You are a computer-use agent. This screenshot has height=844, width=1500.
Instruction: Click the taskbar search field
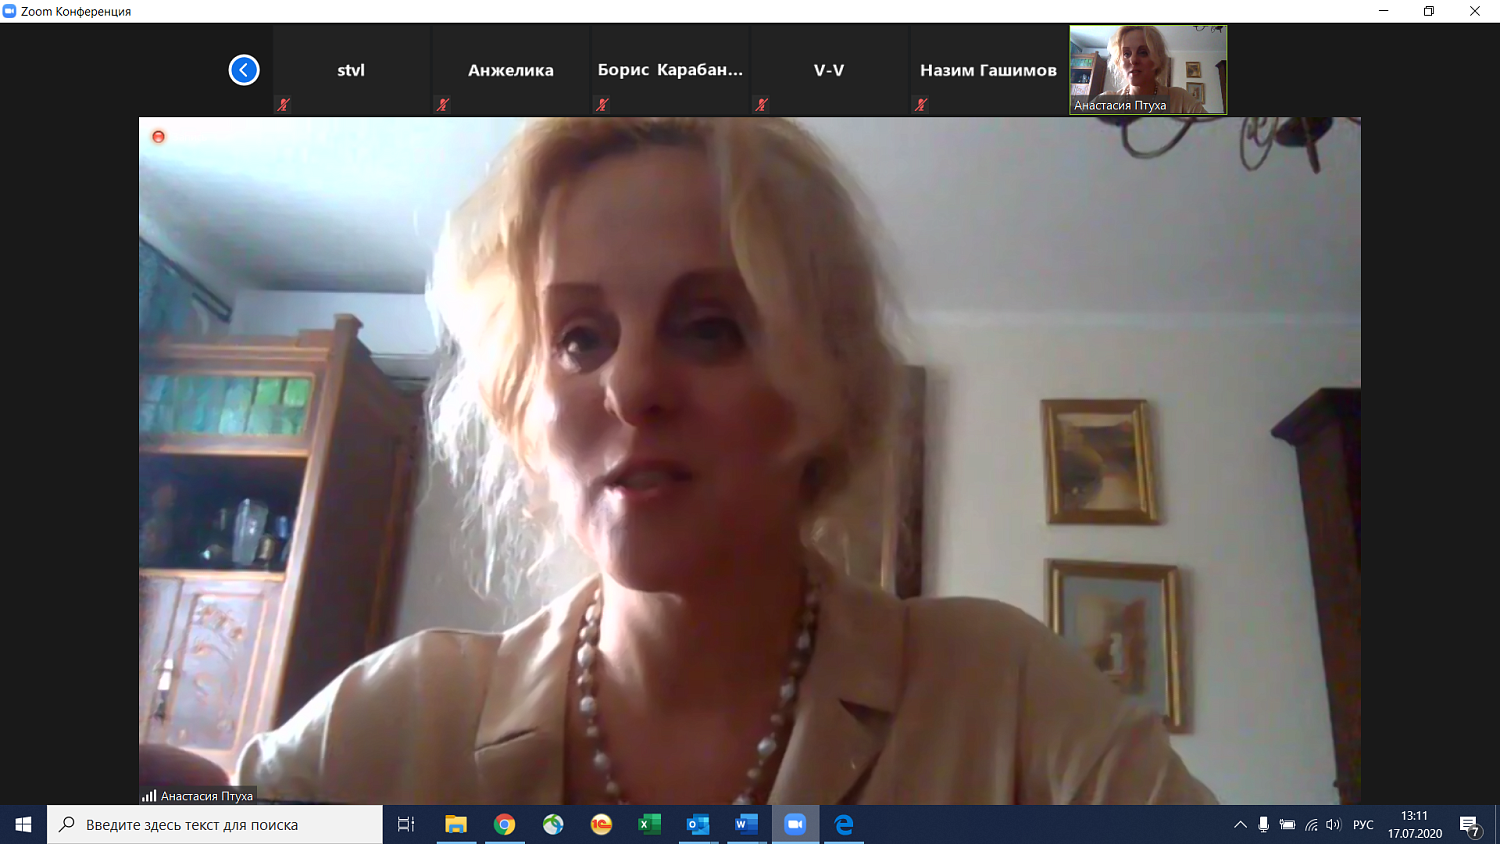[x=215, y=825]
